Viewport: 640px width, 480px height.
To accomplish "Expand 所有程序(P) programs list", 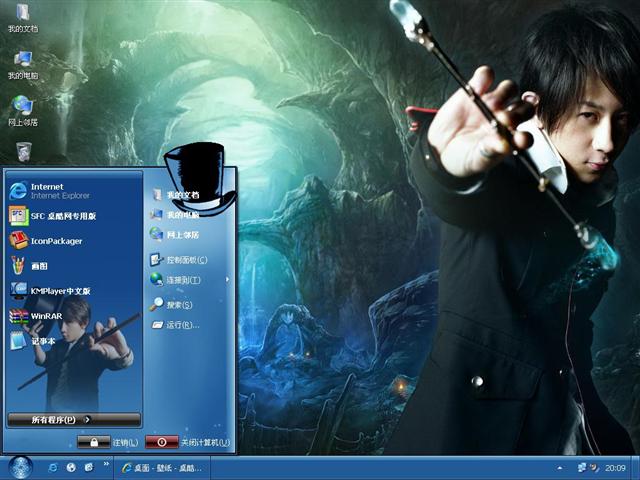I will pos(74,420).
